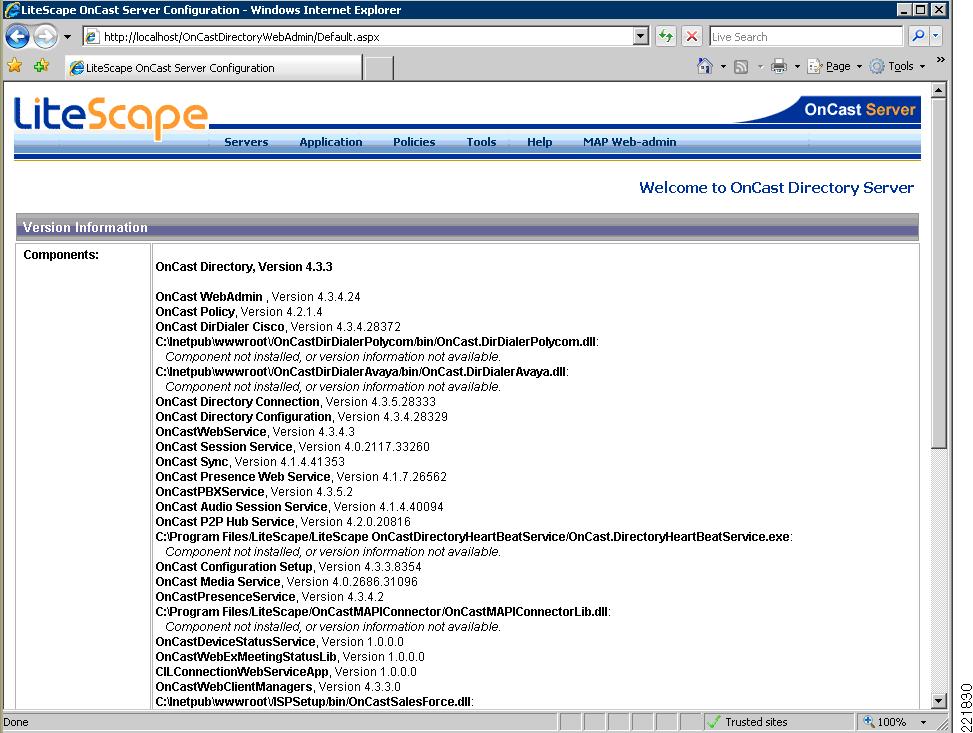Click the RSS Feeds icon
973x733 pixels.
coord(741,66)
